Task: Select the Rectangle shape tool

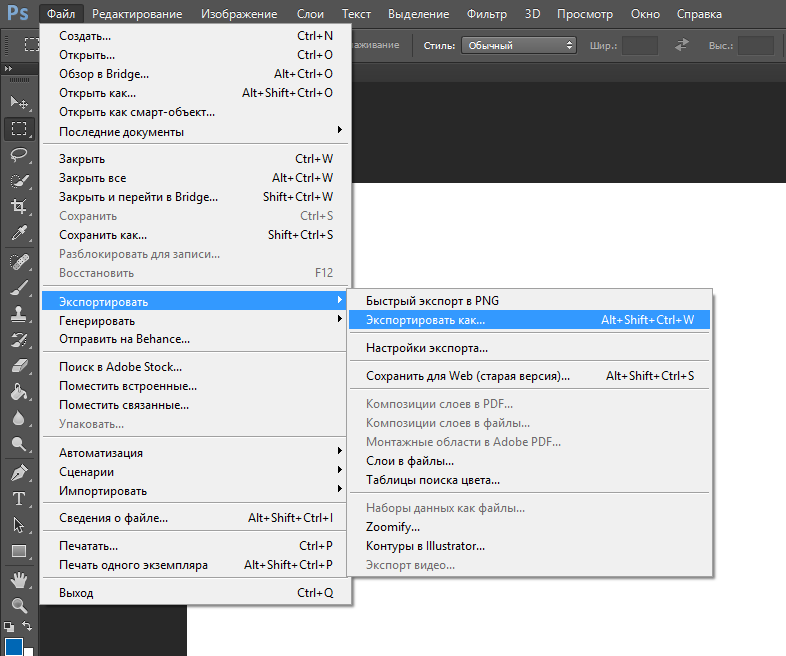Action: click(19, 551)
